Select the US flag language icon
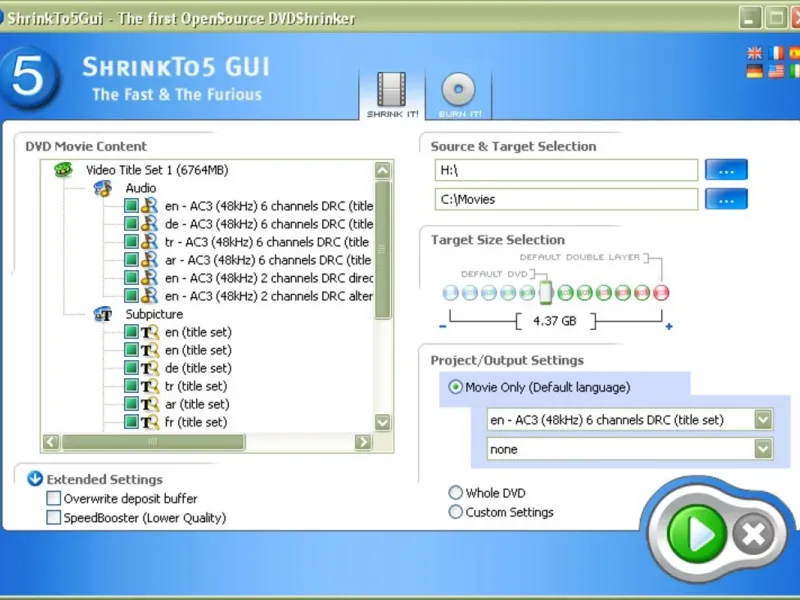 [x=776, y=71]
